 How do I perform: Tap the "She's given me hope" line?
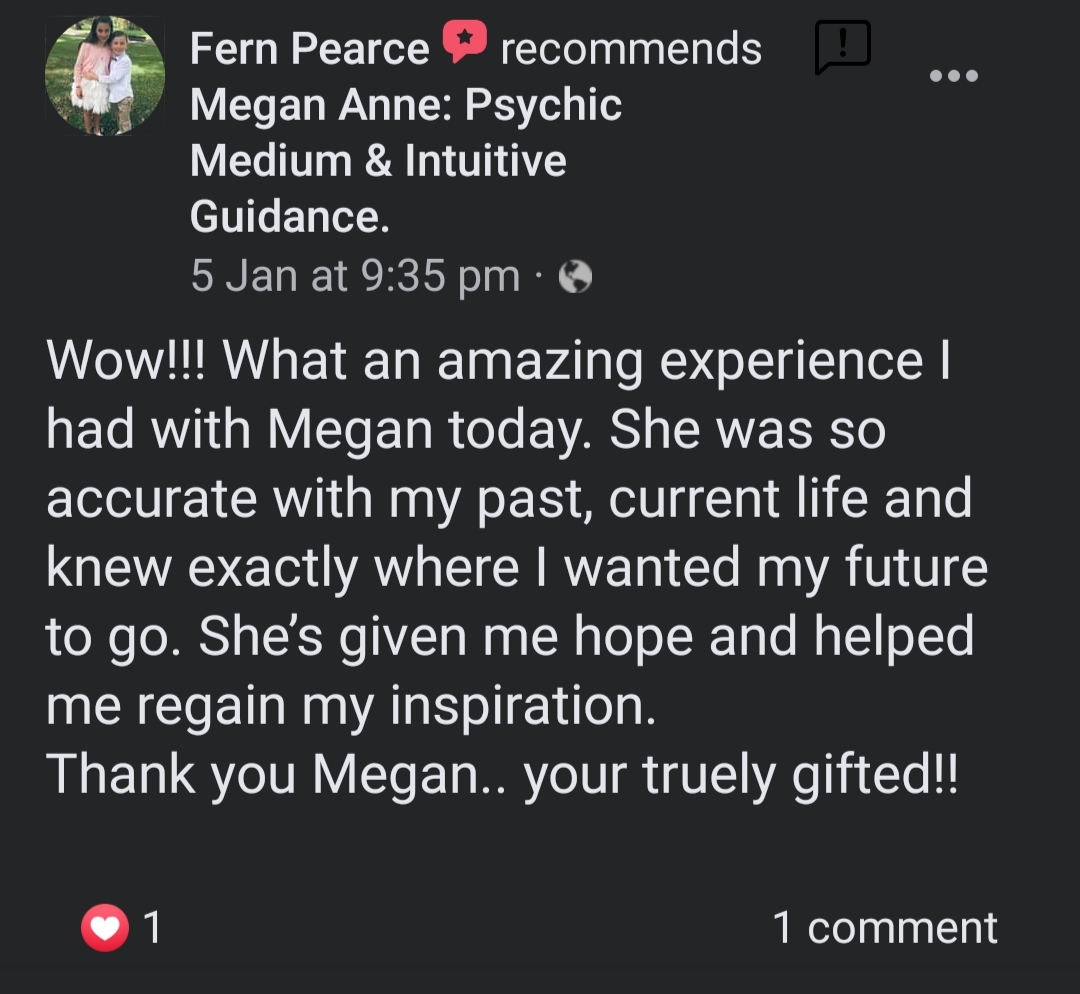click(510, 637)
